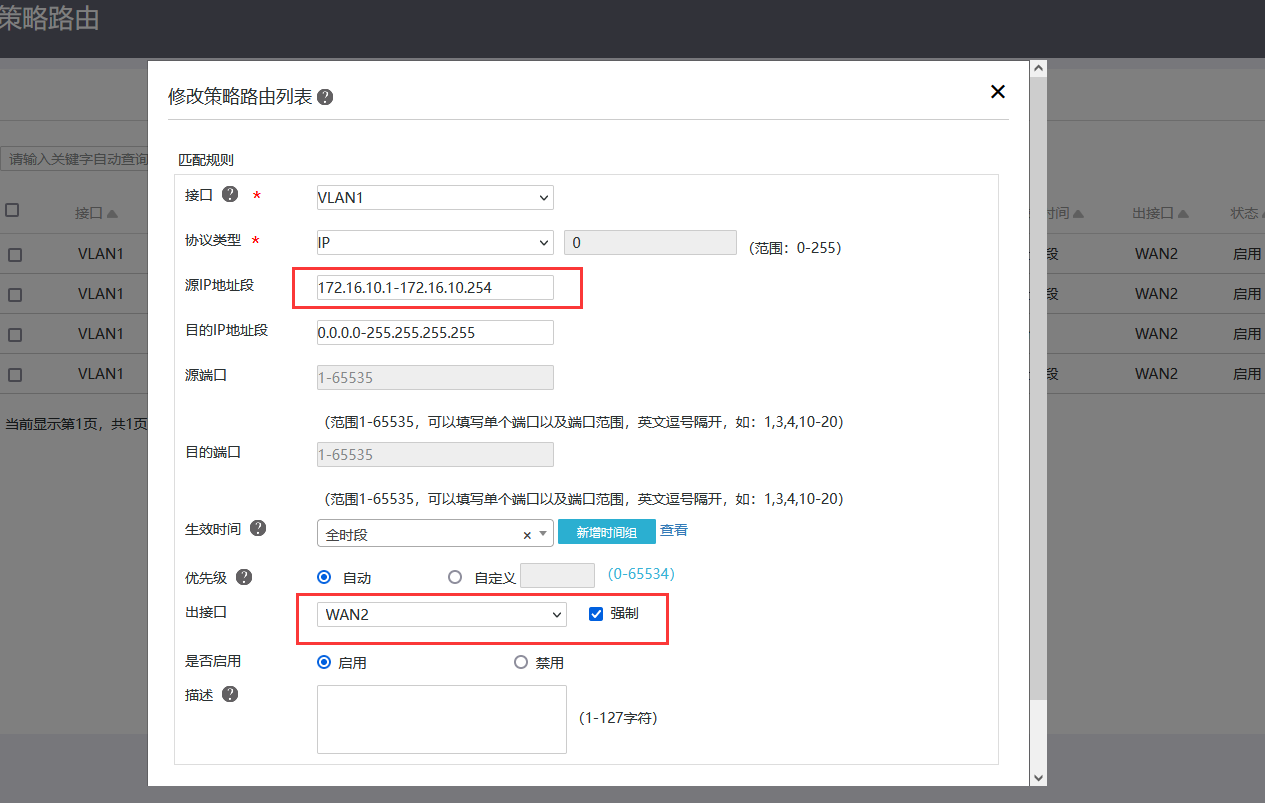Toggle the 强制 checkbox
This screenshot has height=803, width=1265.
[x=596, y=614]
